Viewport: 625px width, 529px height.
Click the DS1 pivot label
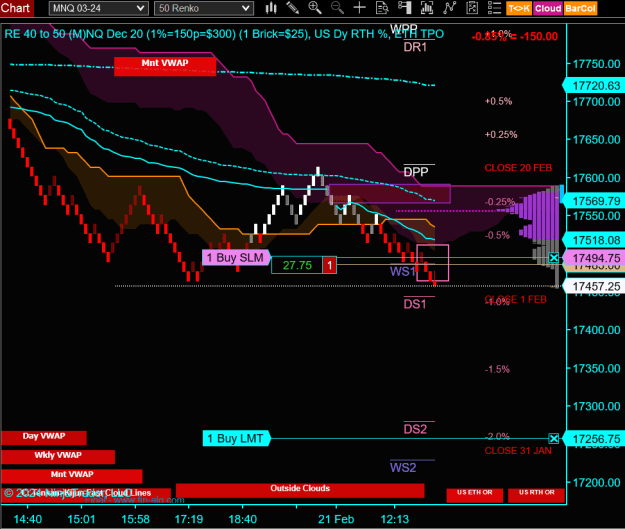click(415, 305)
